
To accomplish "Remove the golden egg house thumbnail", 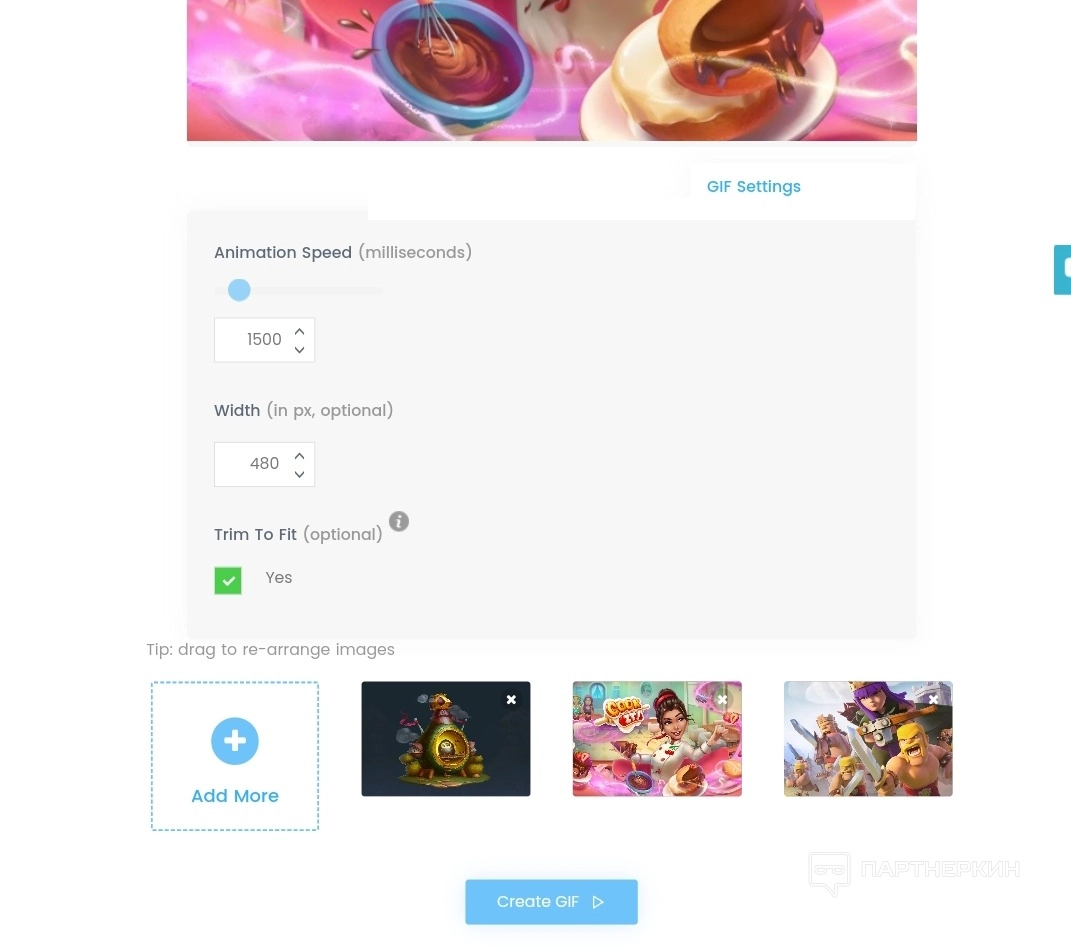I will pyautogui.click(x=511, y=699).
